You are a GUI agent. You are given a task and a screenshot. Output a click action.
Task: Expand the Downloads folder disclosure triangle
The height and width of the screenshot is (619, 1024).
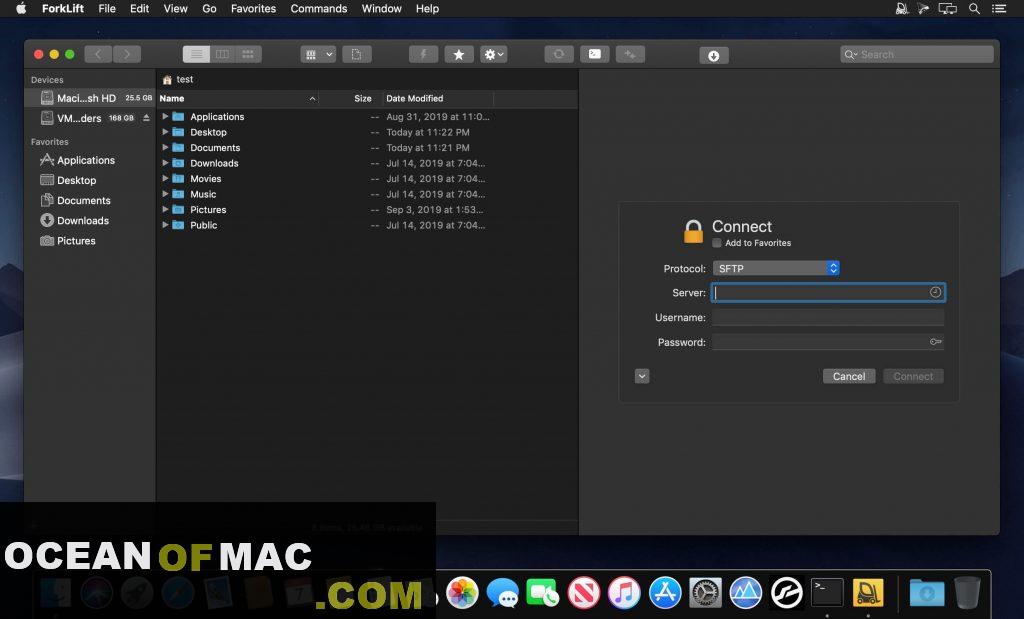tap(165, 163)
